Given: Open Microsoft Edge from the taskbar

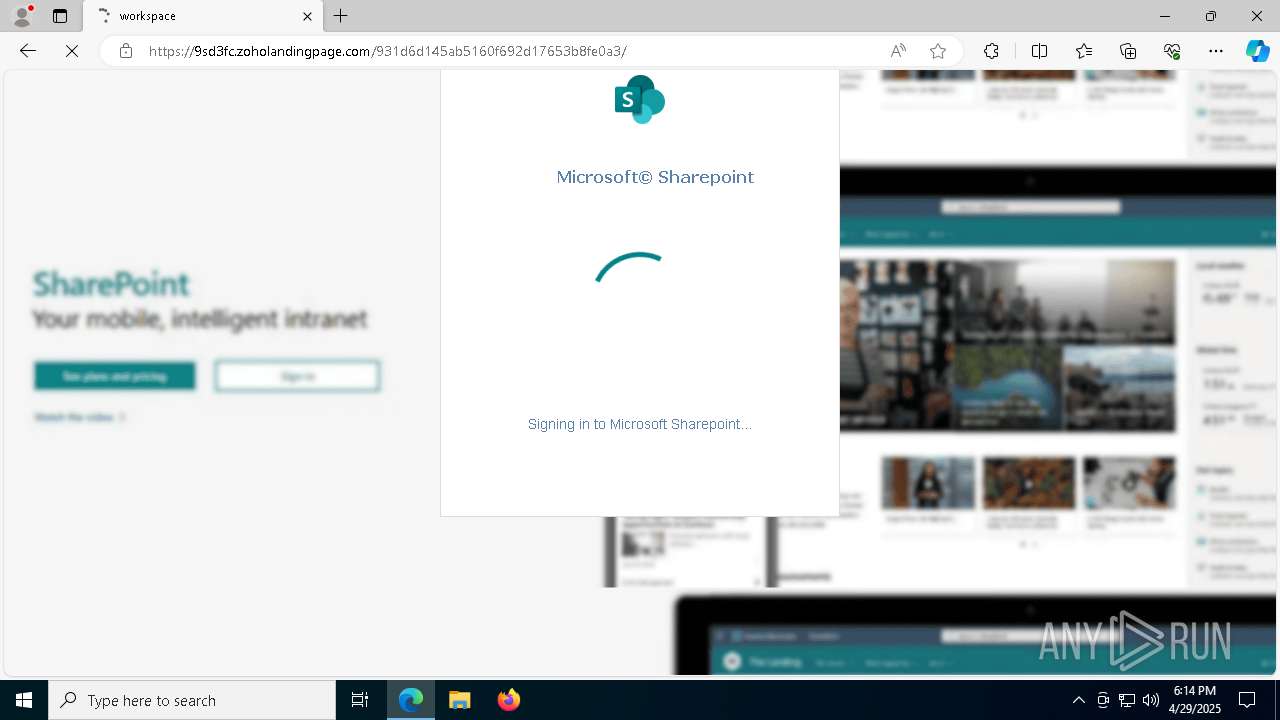Looking at the screenshot, I should click(411, 700).
